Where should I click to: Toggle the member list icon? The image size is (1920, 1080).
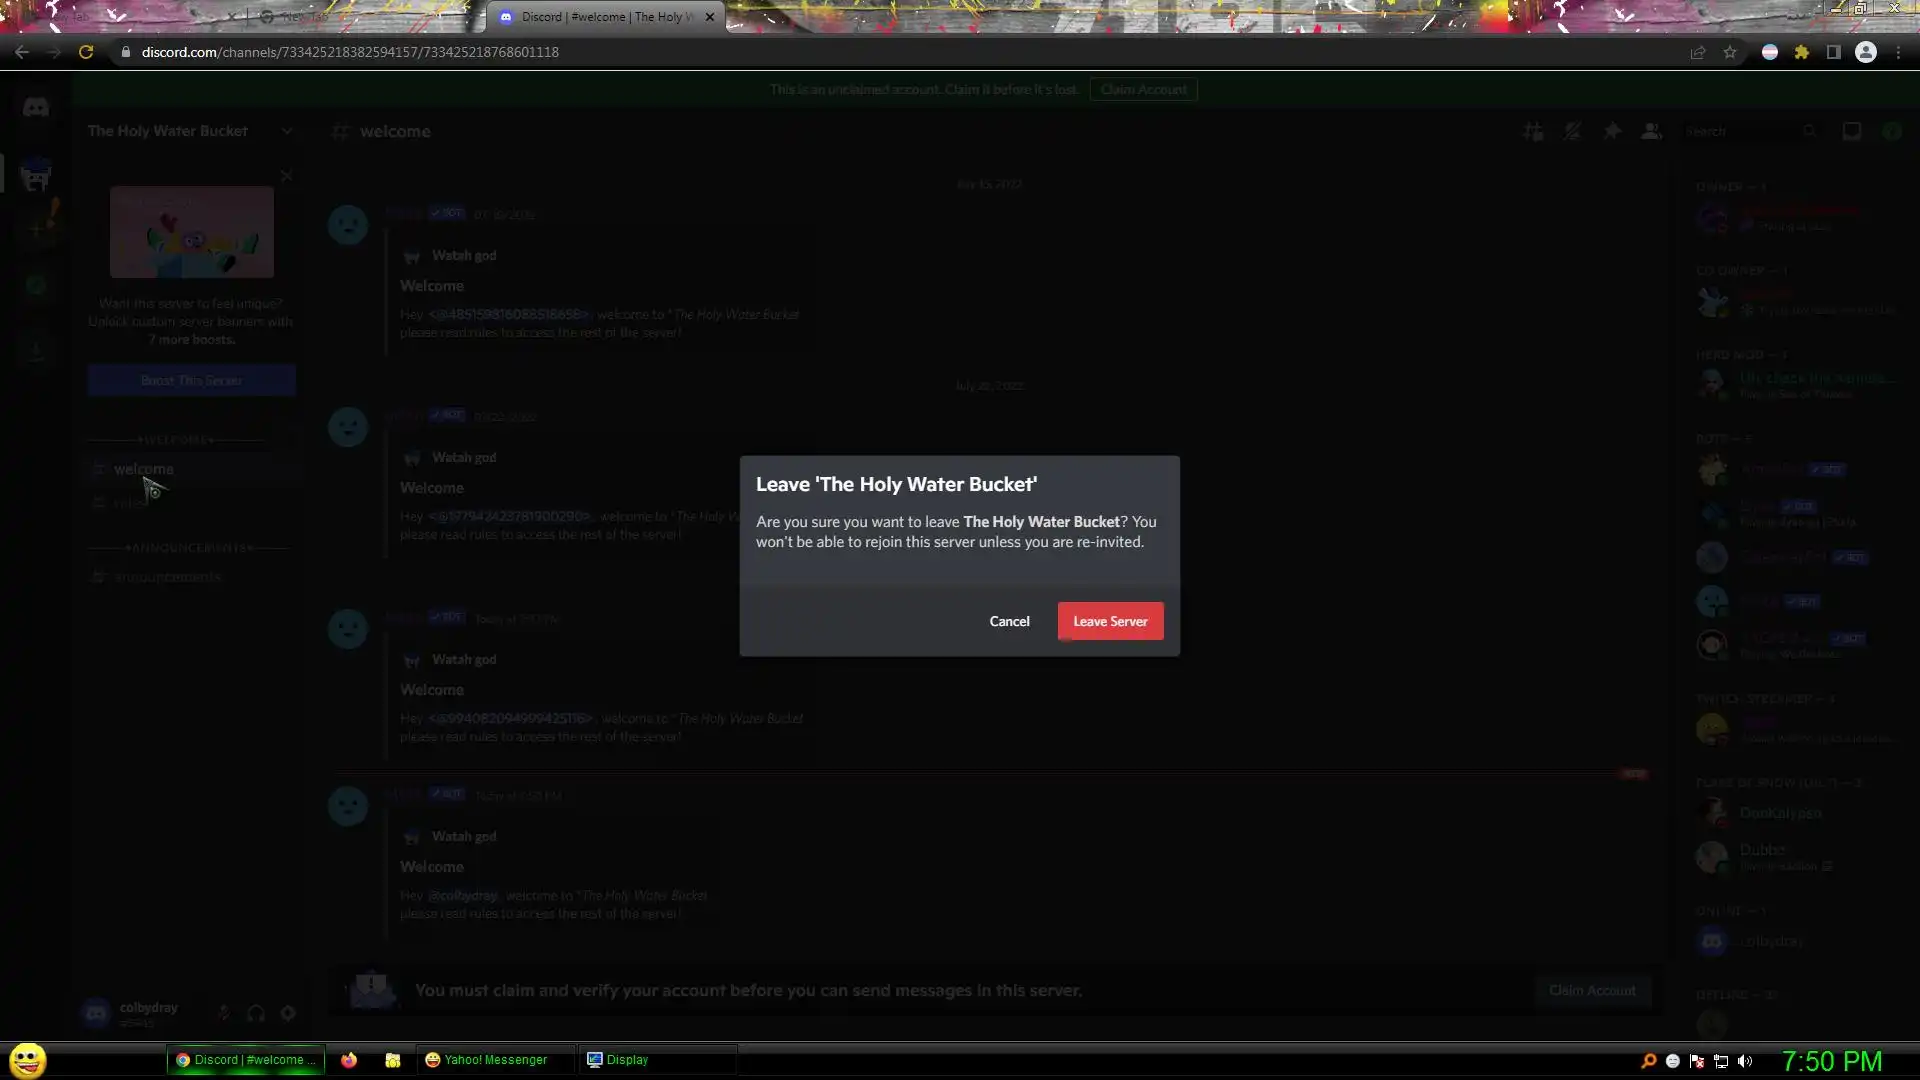(1651, 131)
